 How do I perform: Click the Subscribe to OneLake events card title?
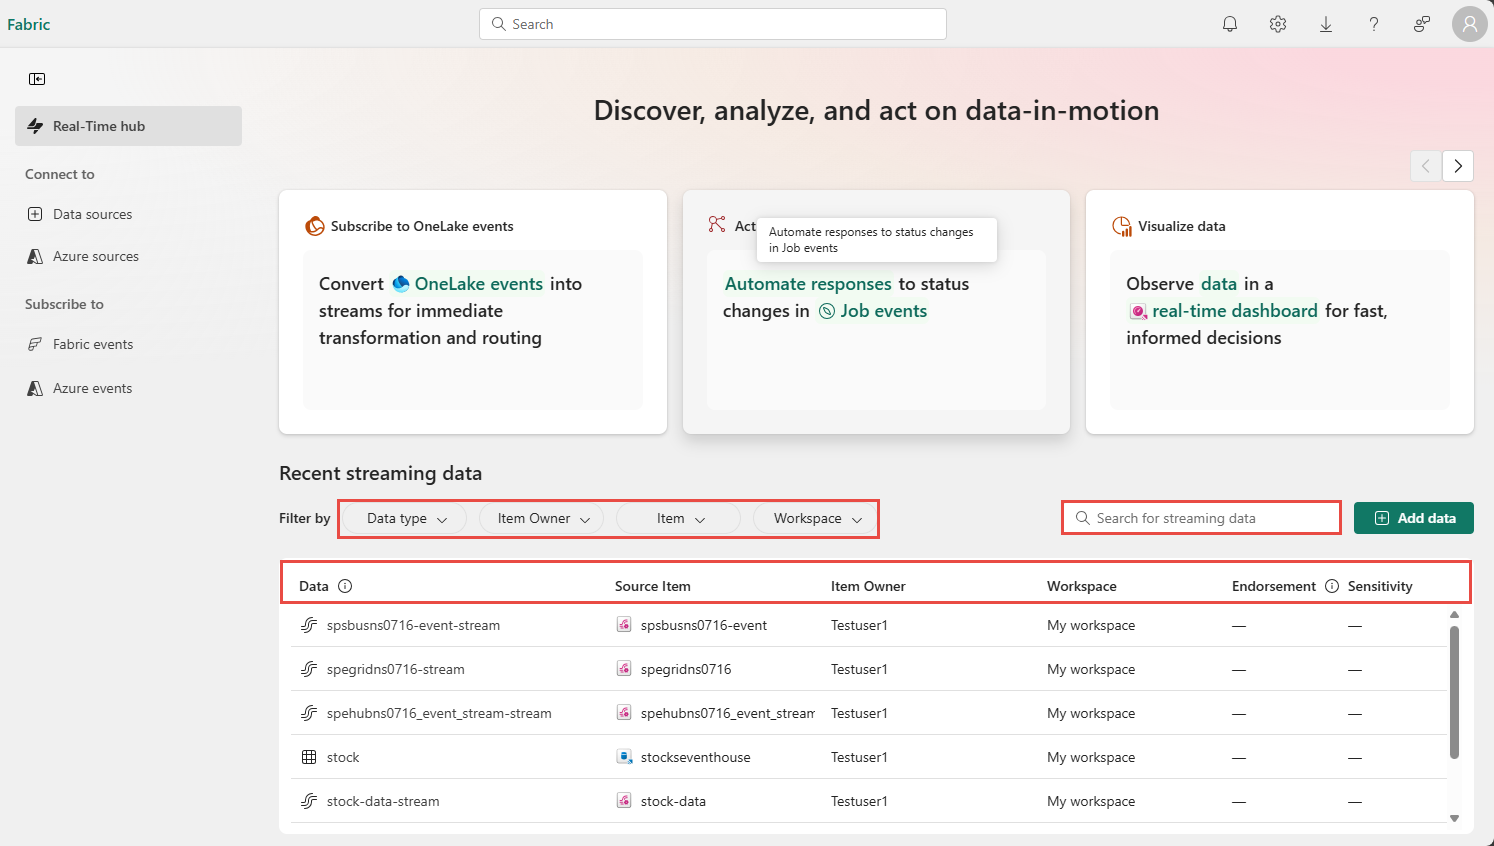(422, 226)
